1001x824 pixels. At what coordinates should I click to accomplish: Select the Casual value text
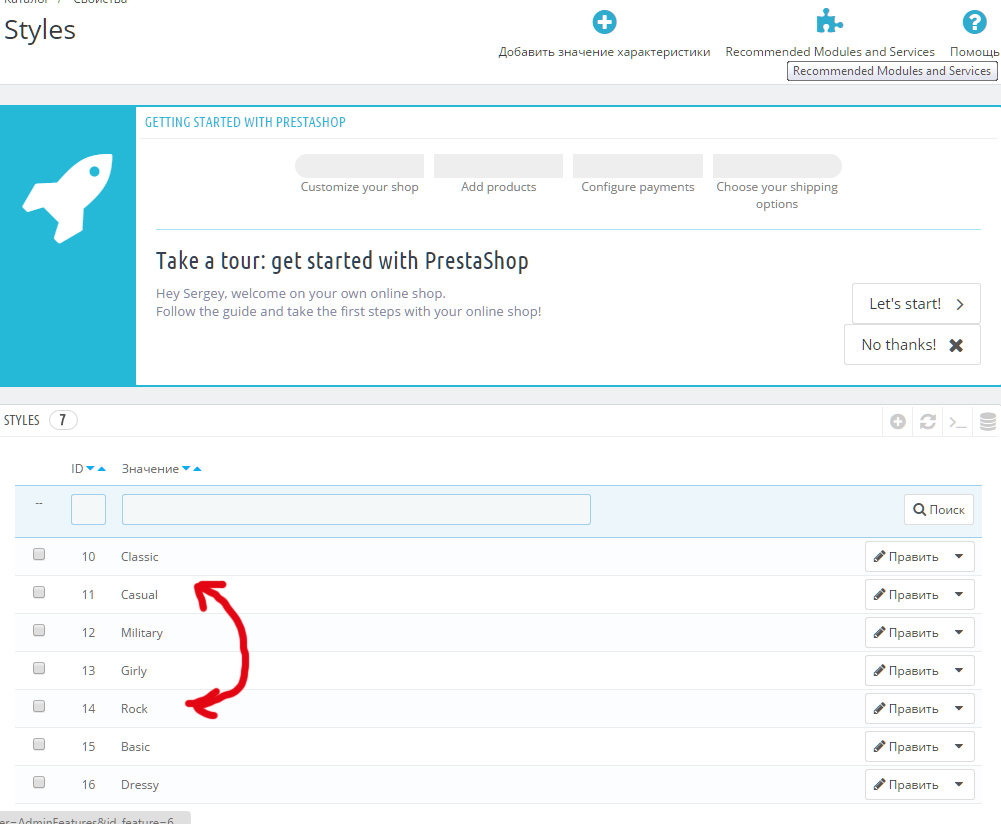pyautogui.click(x=139, y=595)
